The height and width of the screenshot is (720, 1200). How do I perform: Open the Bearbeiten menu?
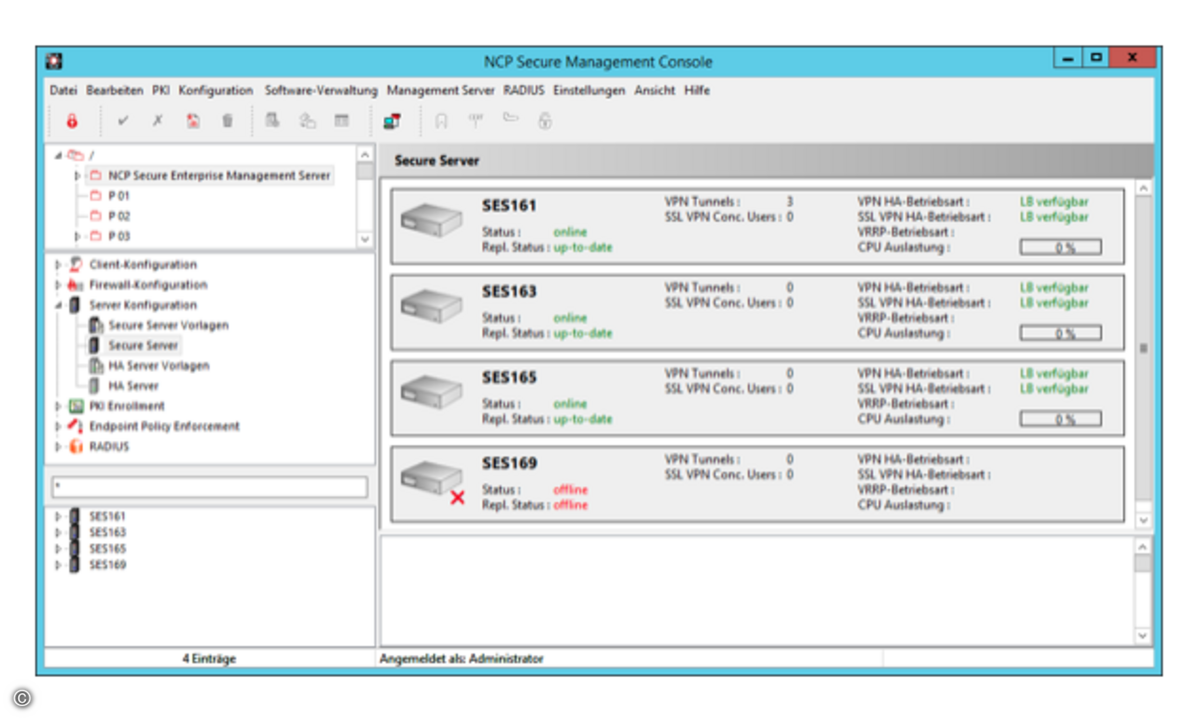(115, 90)
